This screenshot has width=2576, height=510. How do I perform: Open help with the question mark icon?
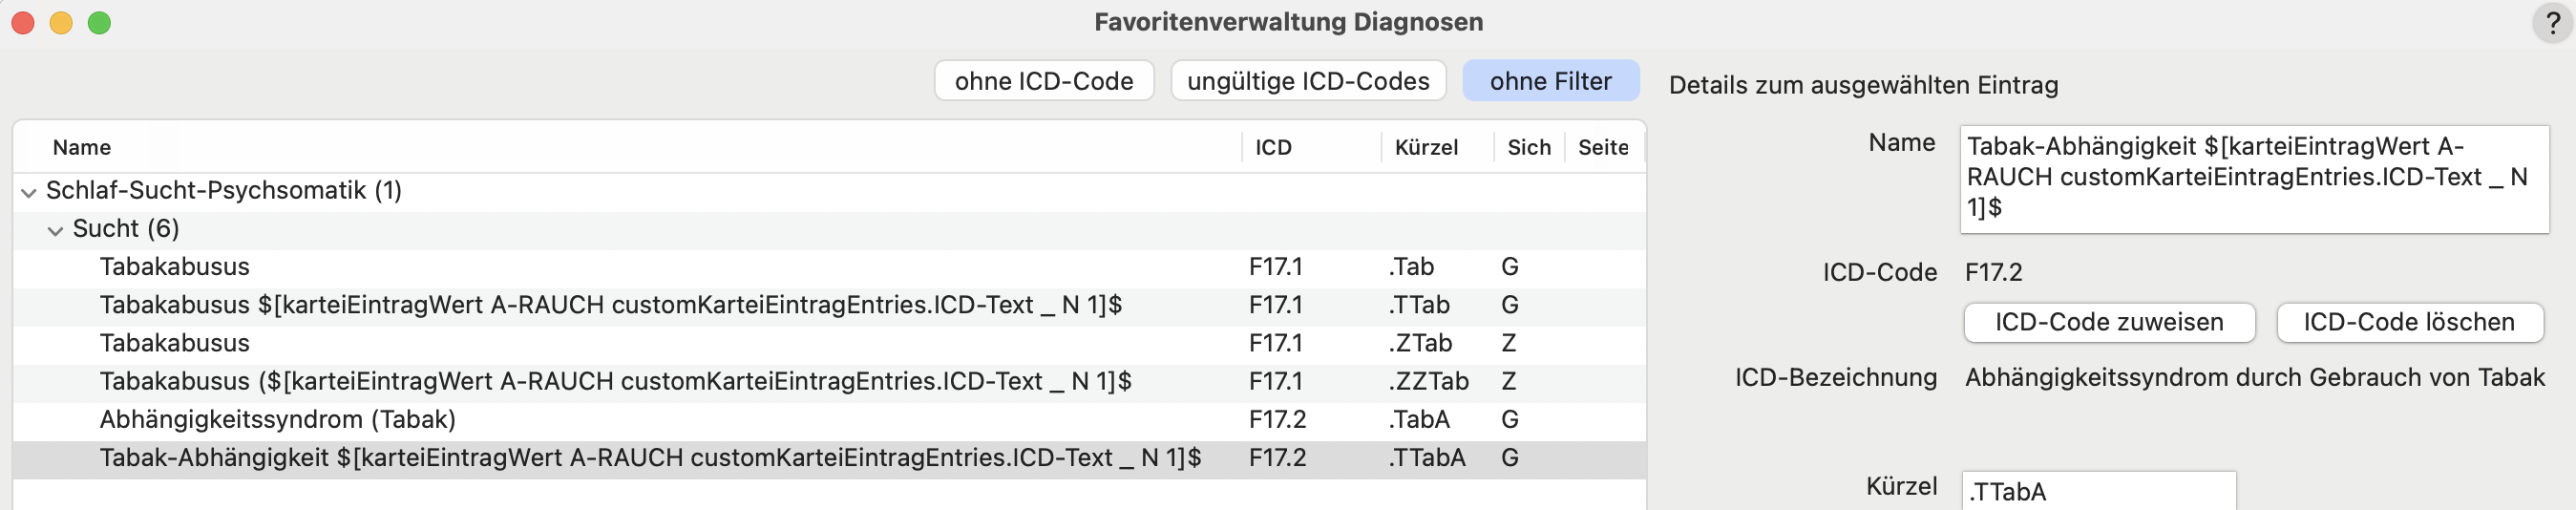2552,23
